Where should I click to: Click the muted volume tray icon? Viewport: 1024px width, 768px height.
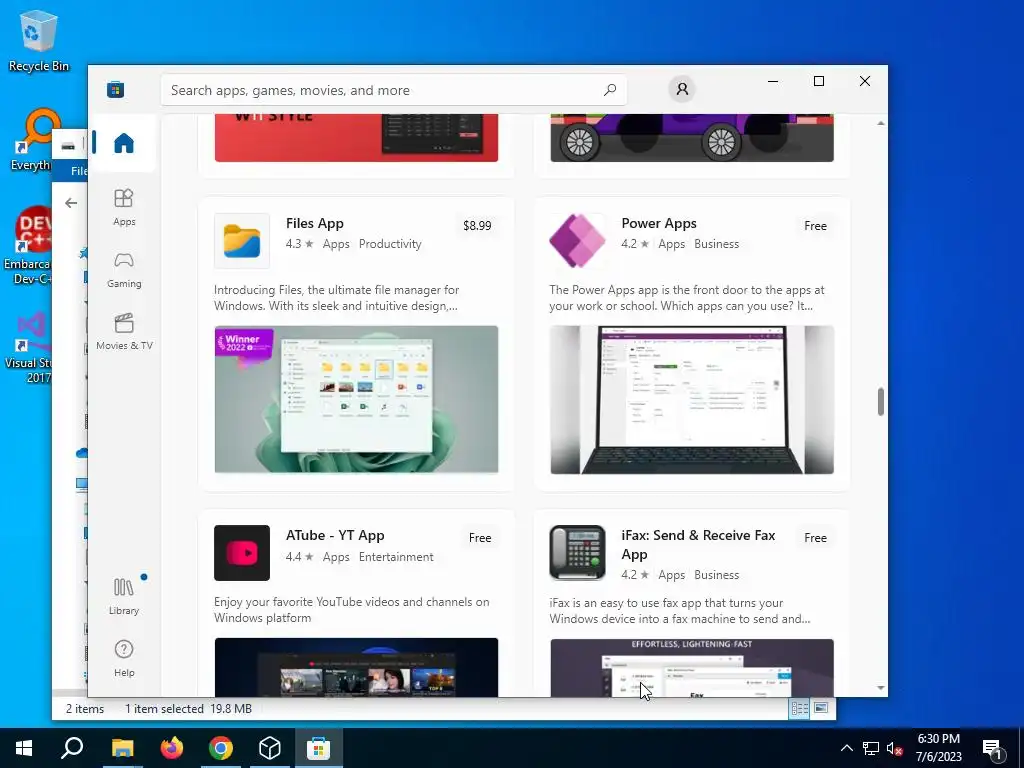894,748
